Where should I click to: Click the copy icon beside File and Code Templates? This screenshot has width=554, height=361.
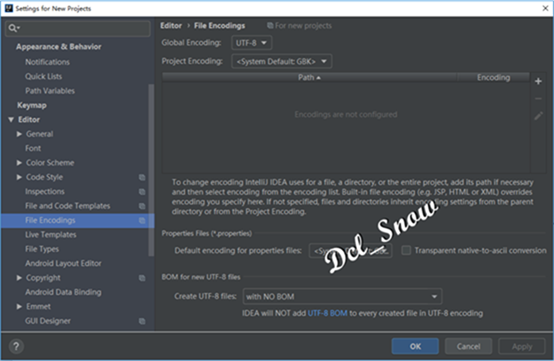[142, 206]
